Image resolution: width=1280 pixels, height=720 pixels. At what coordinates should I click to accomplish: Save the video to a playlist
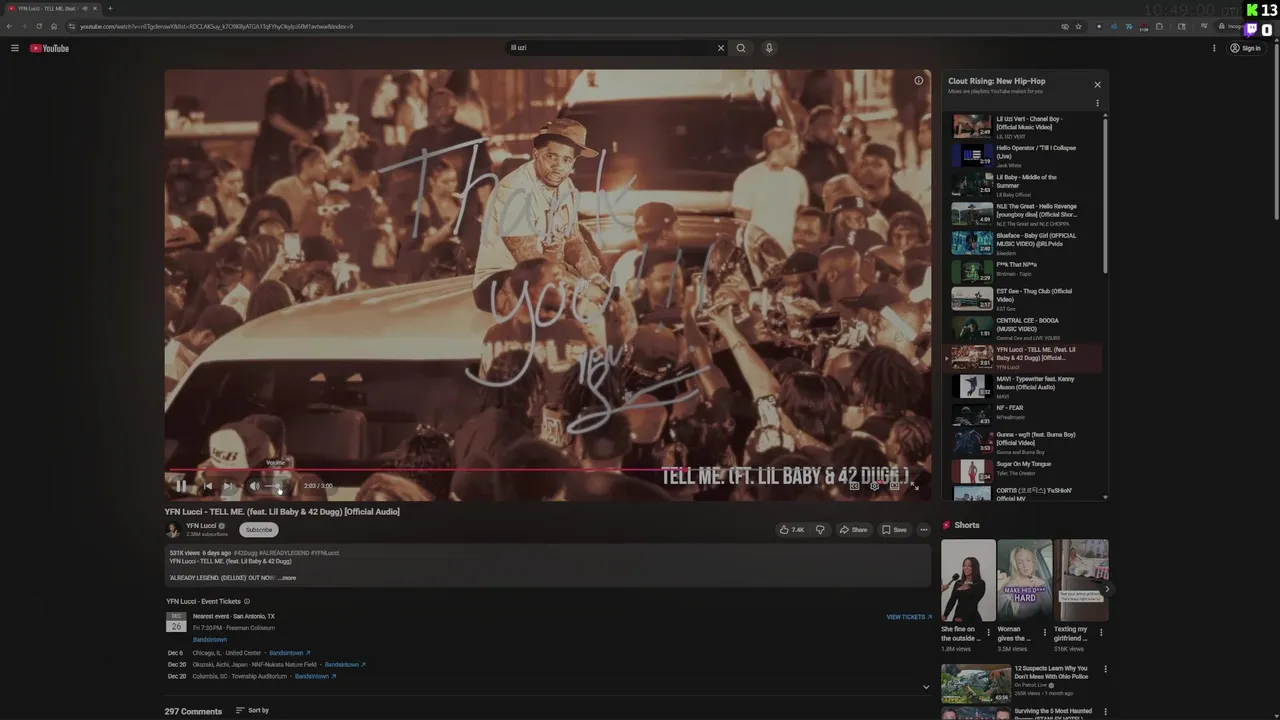point(894,530)
